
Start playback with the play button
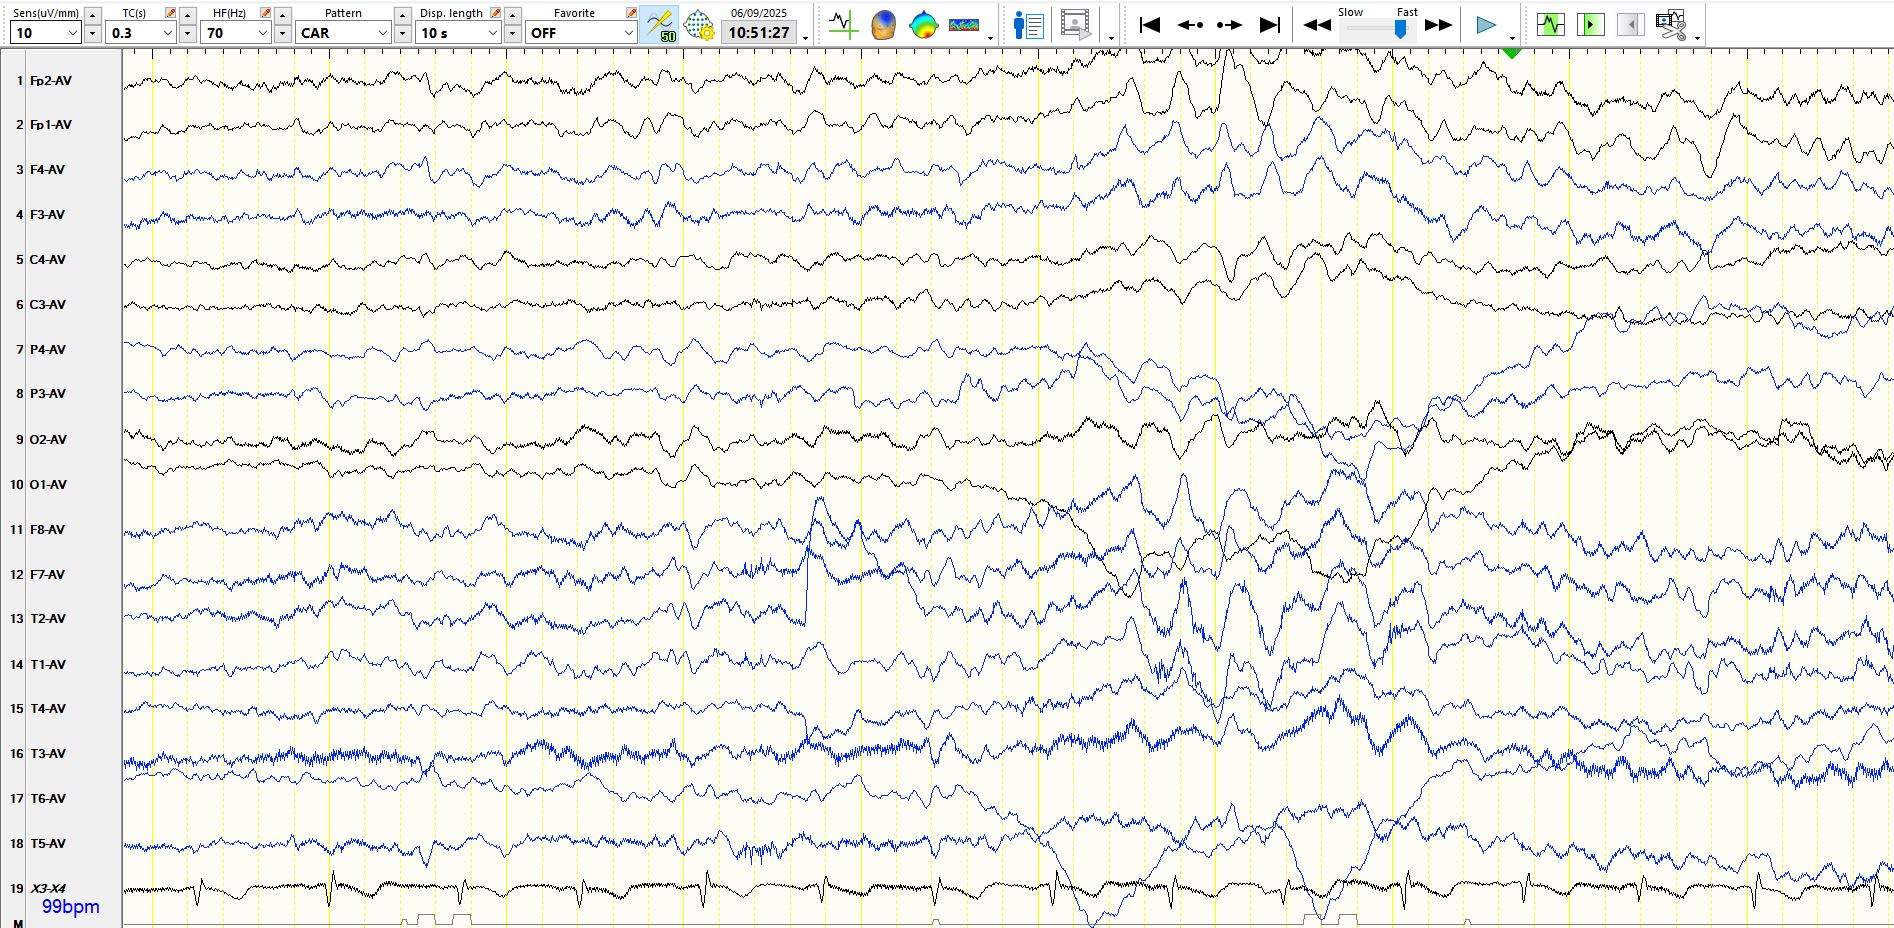tap(1486, 25)
